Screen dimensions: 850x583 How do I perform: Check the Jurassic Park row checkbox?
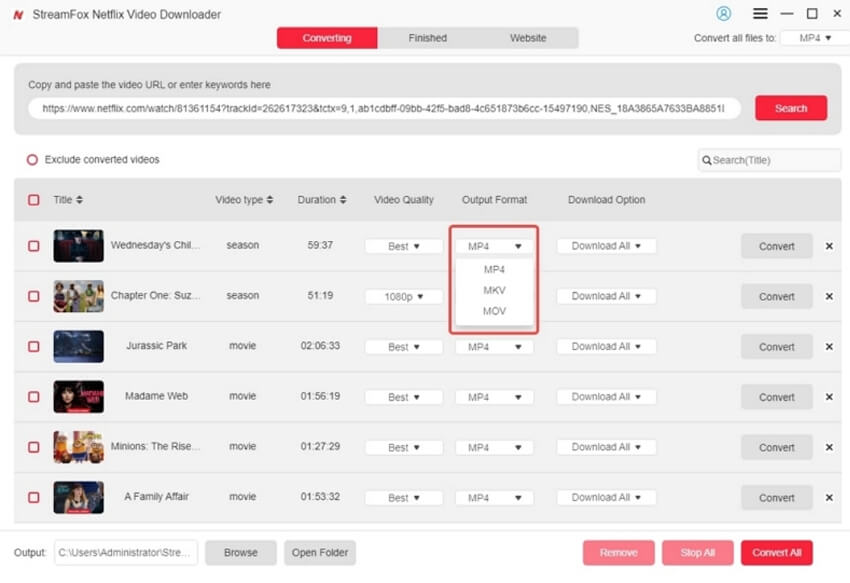(x=34, y=347)
